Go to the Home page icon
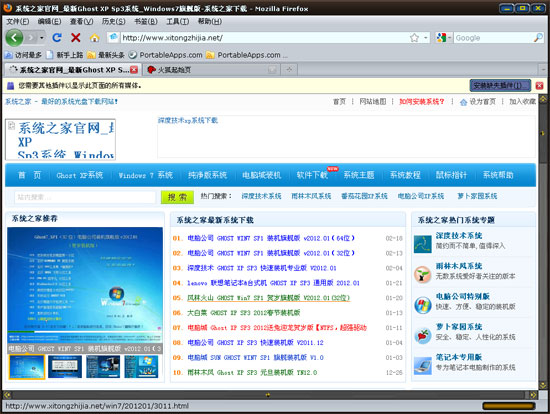The height and width of the screenshot is (414, 550). pos(94,38)
